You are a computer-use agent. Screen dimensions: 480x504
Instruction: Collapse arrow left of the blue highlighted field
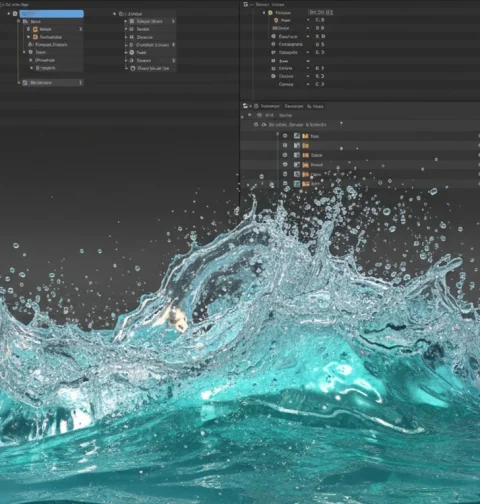(x=9, y=14)
